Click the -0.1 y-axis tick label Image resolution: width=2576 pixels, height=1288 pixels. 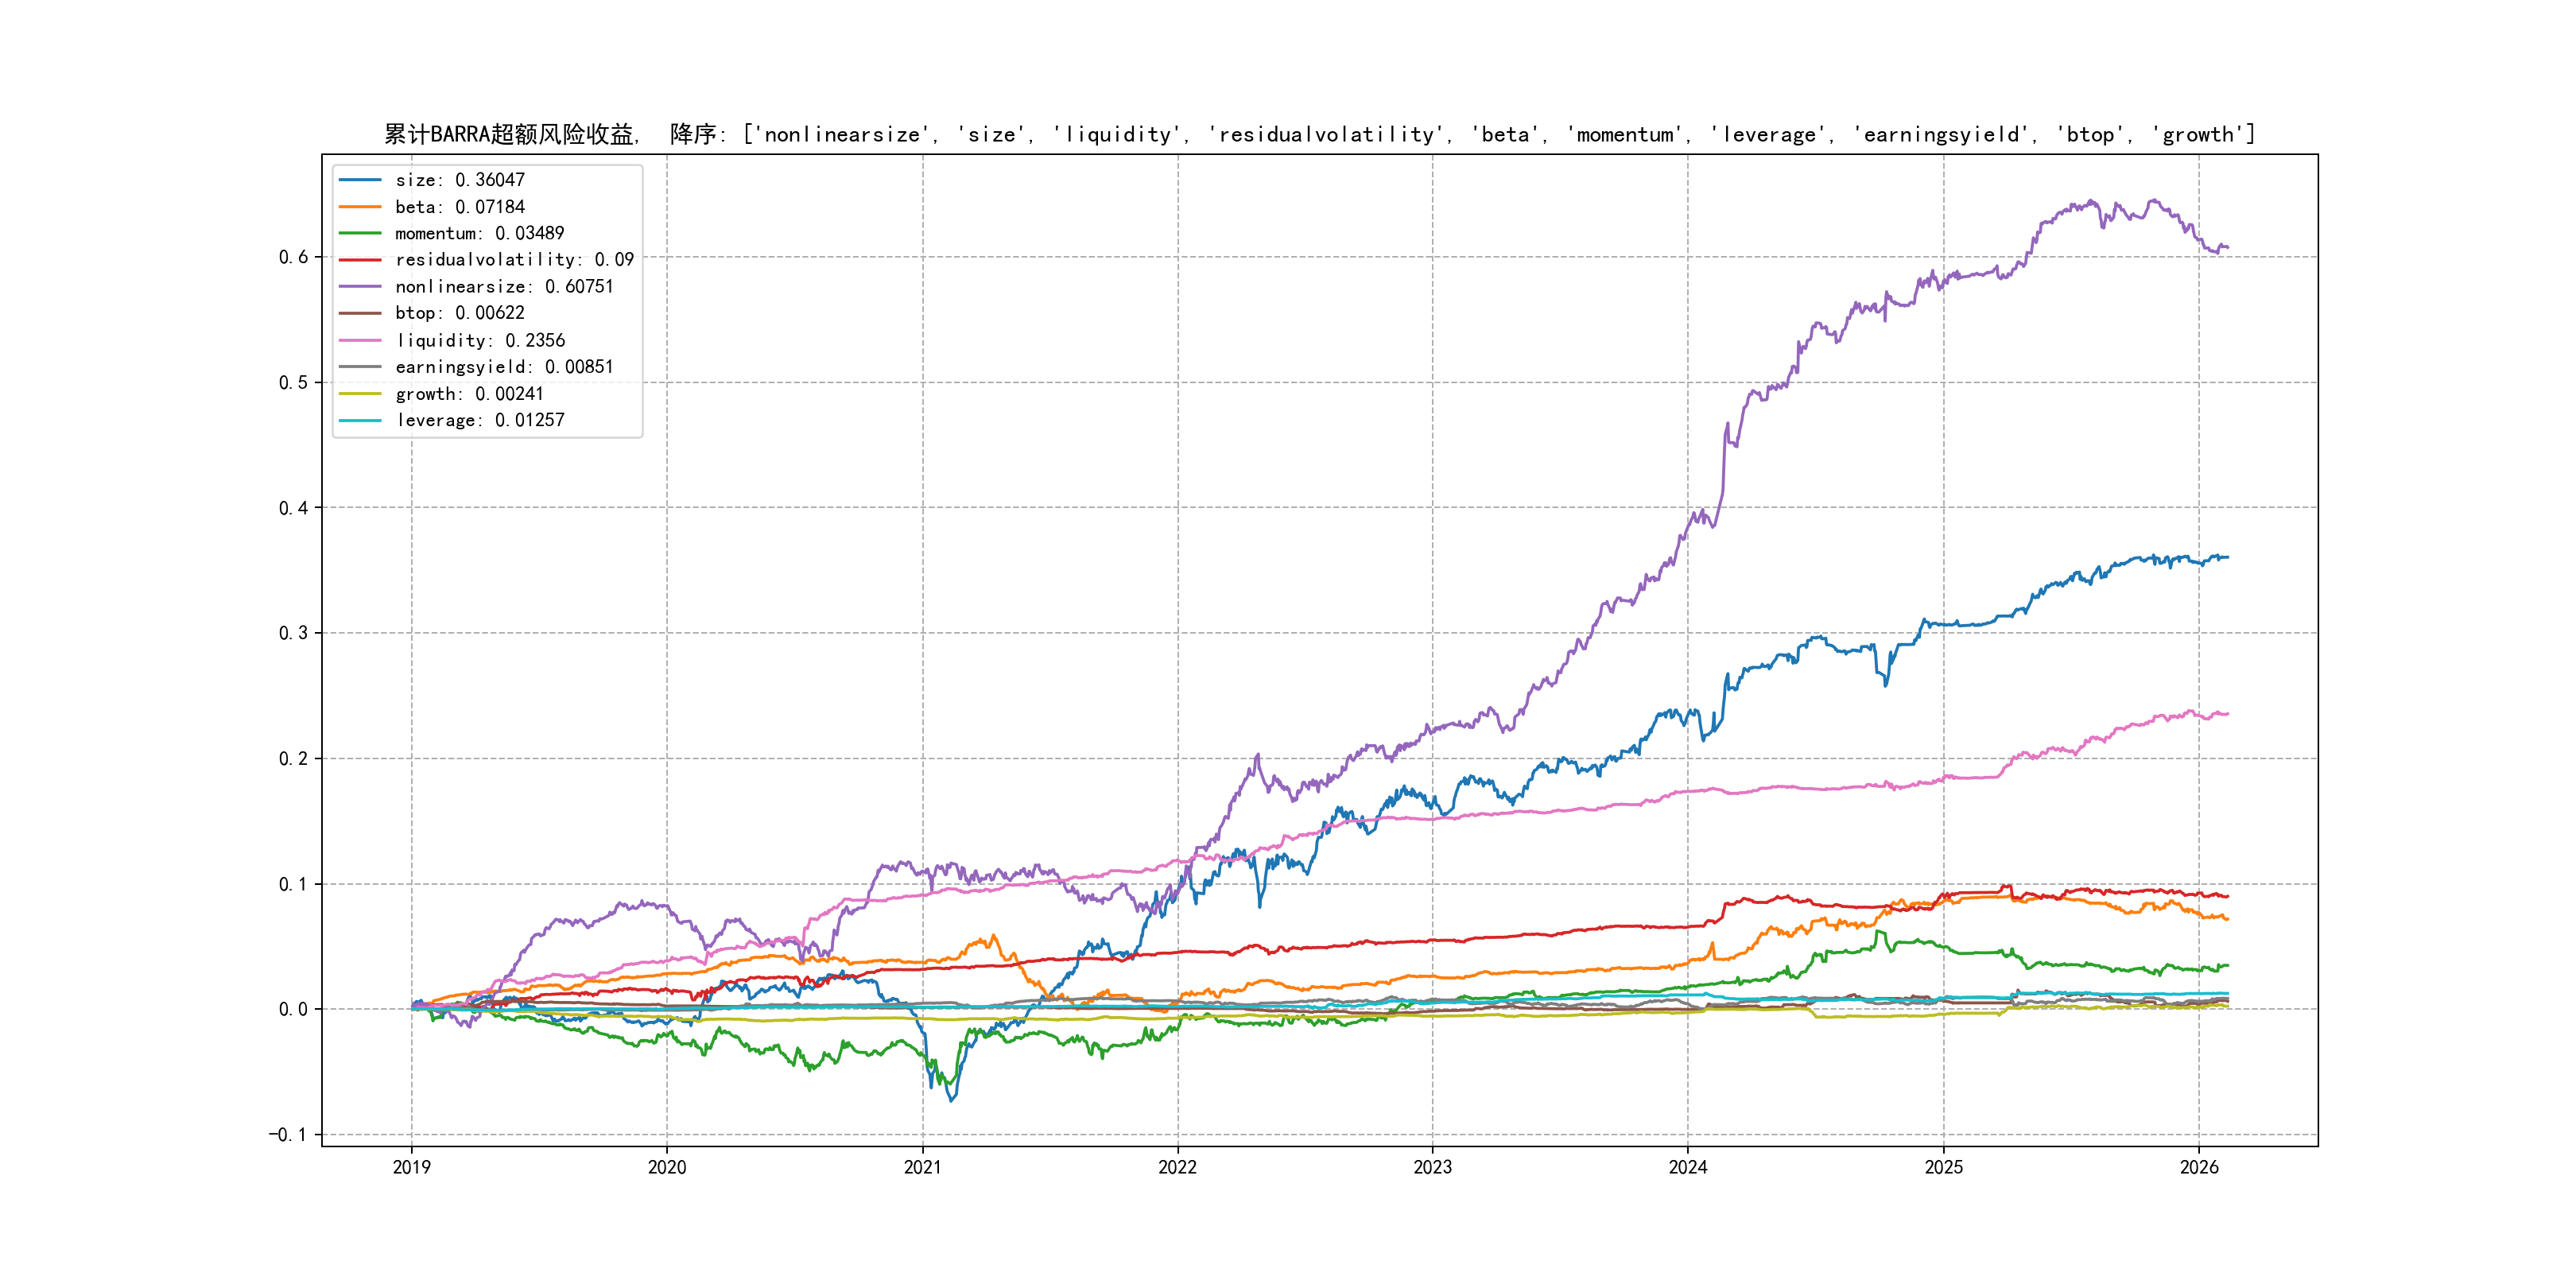click(x=287, y=1135)
